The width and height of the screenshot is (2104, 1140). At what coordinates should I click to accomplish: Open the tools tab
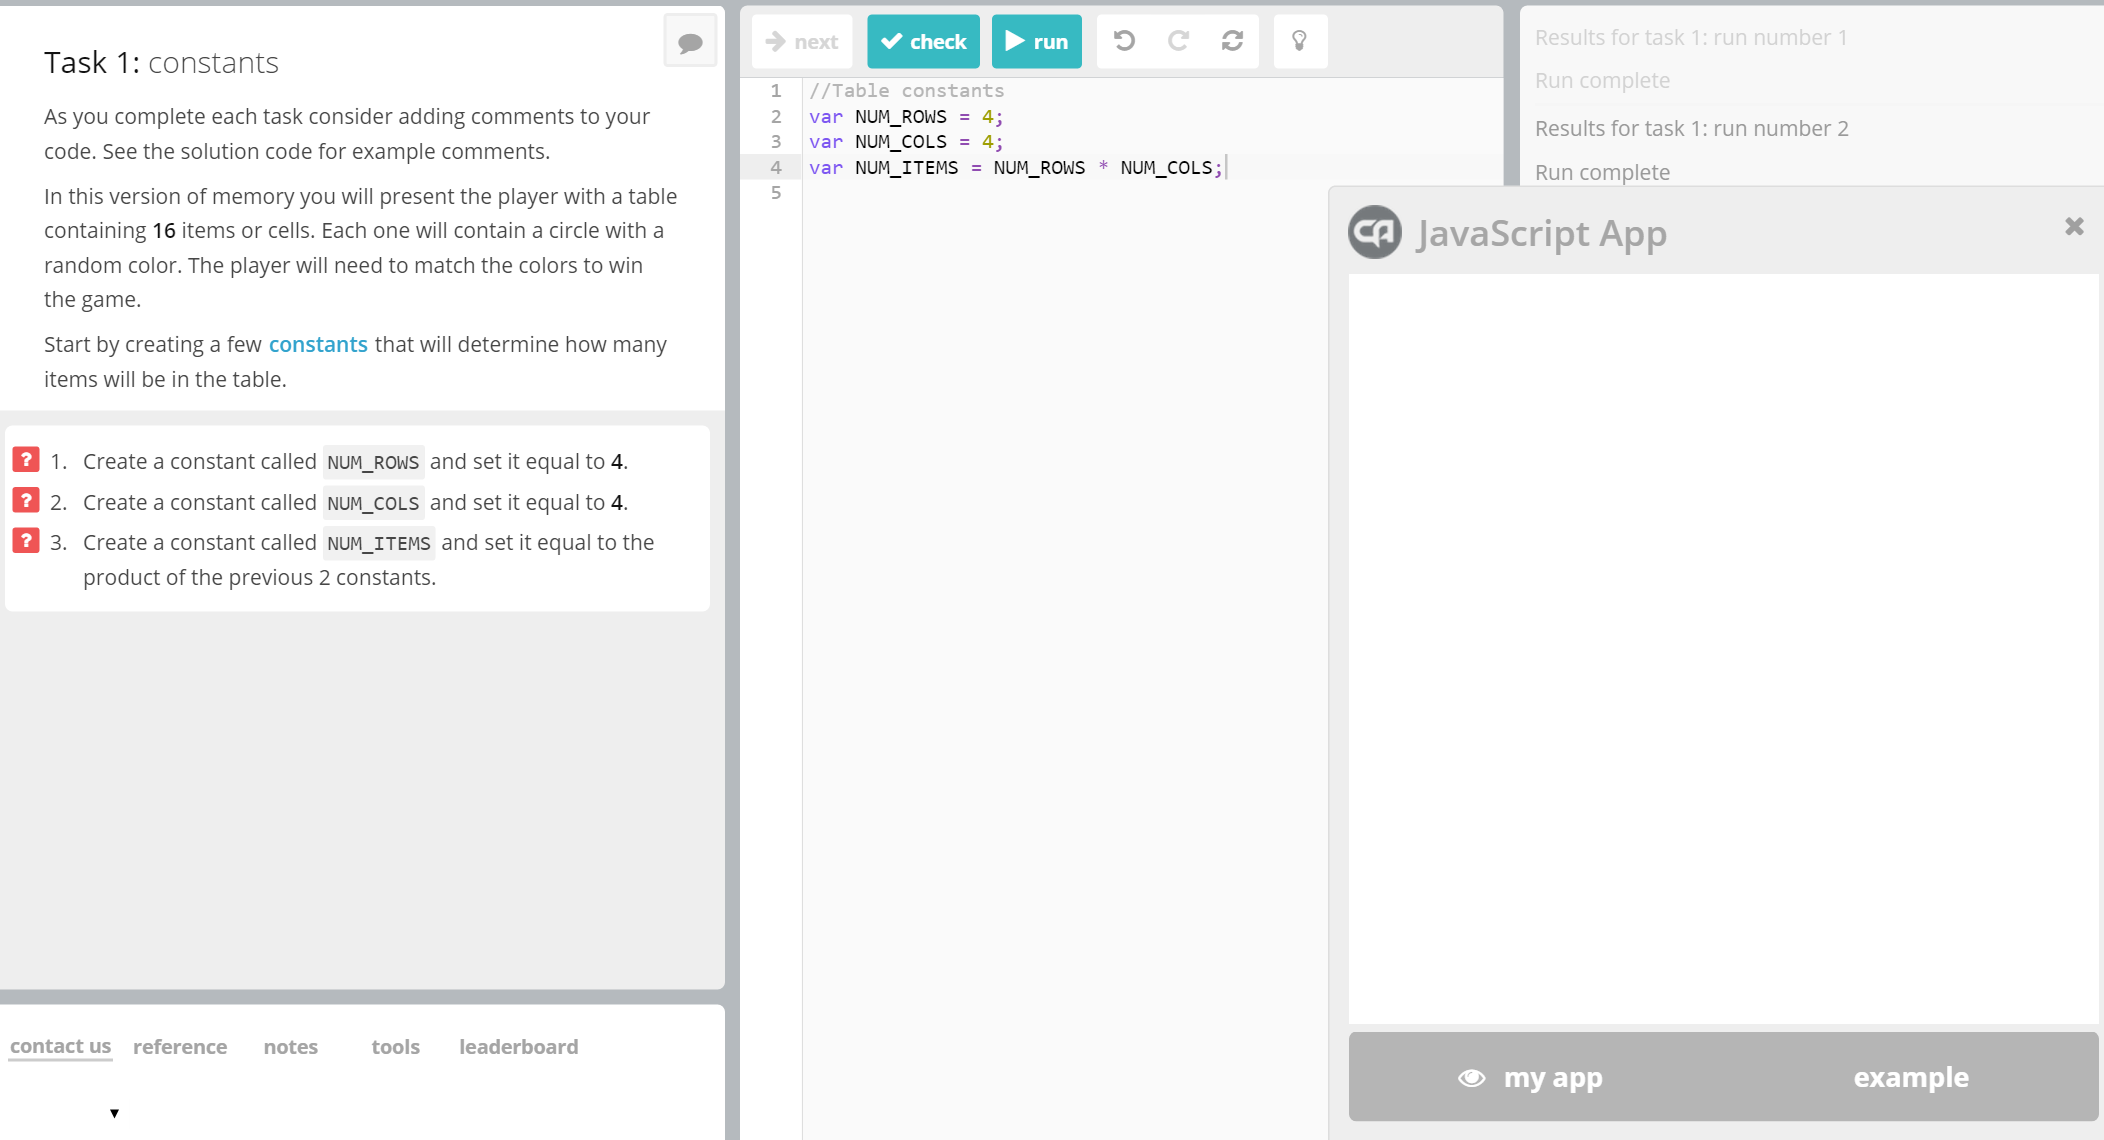[x=395, y=1047]
